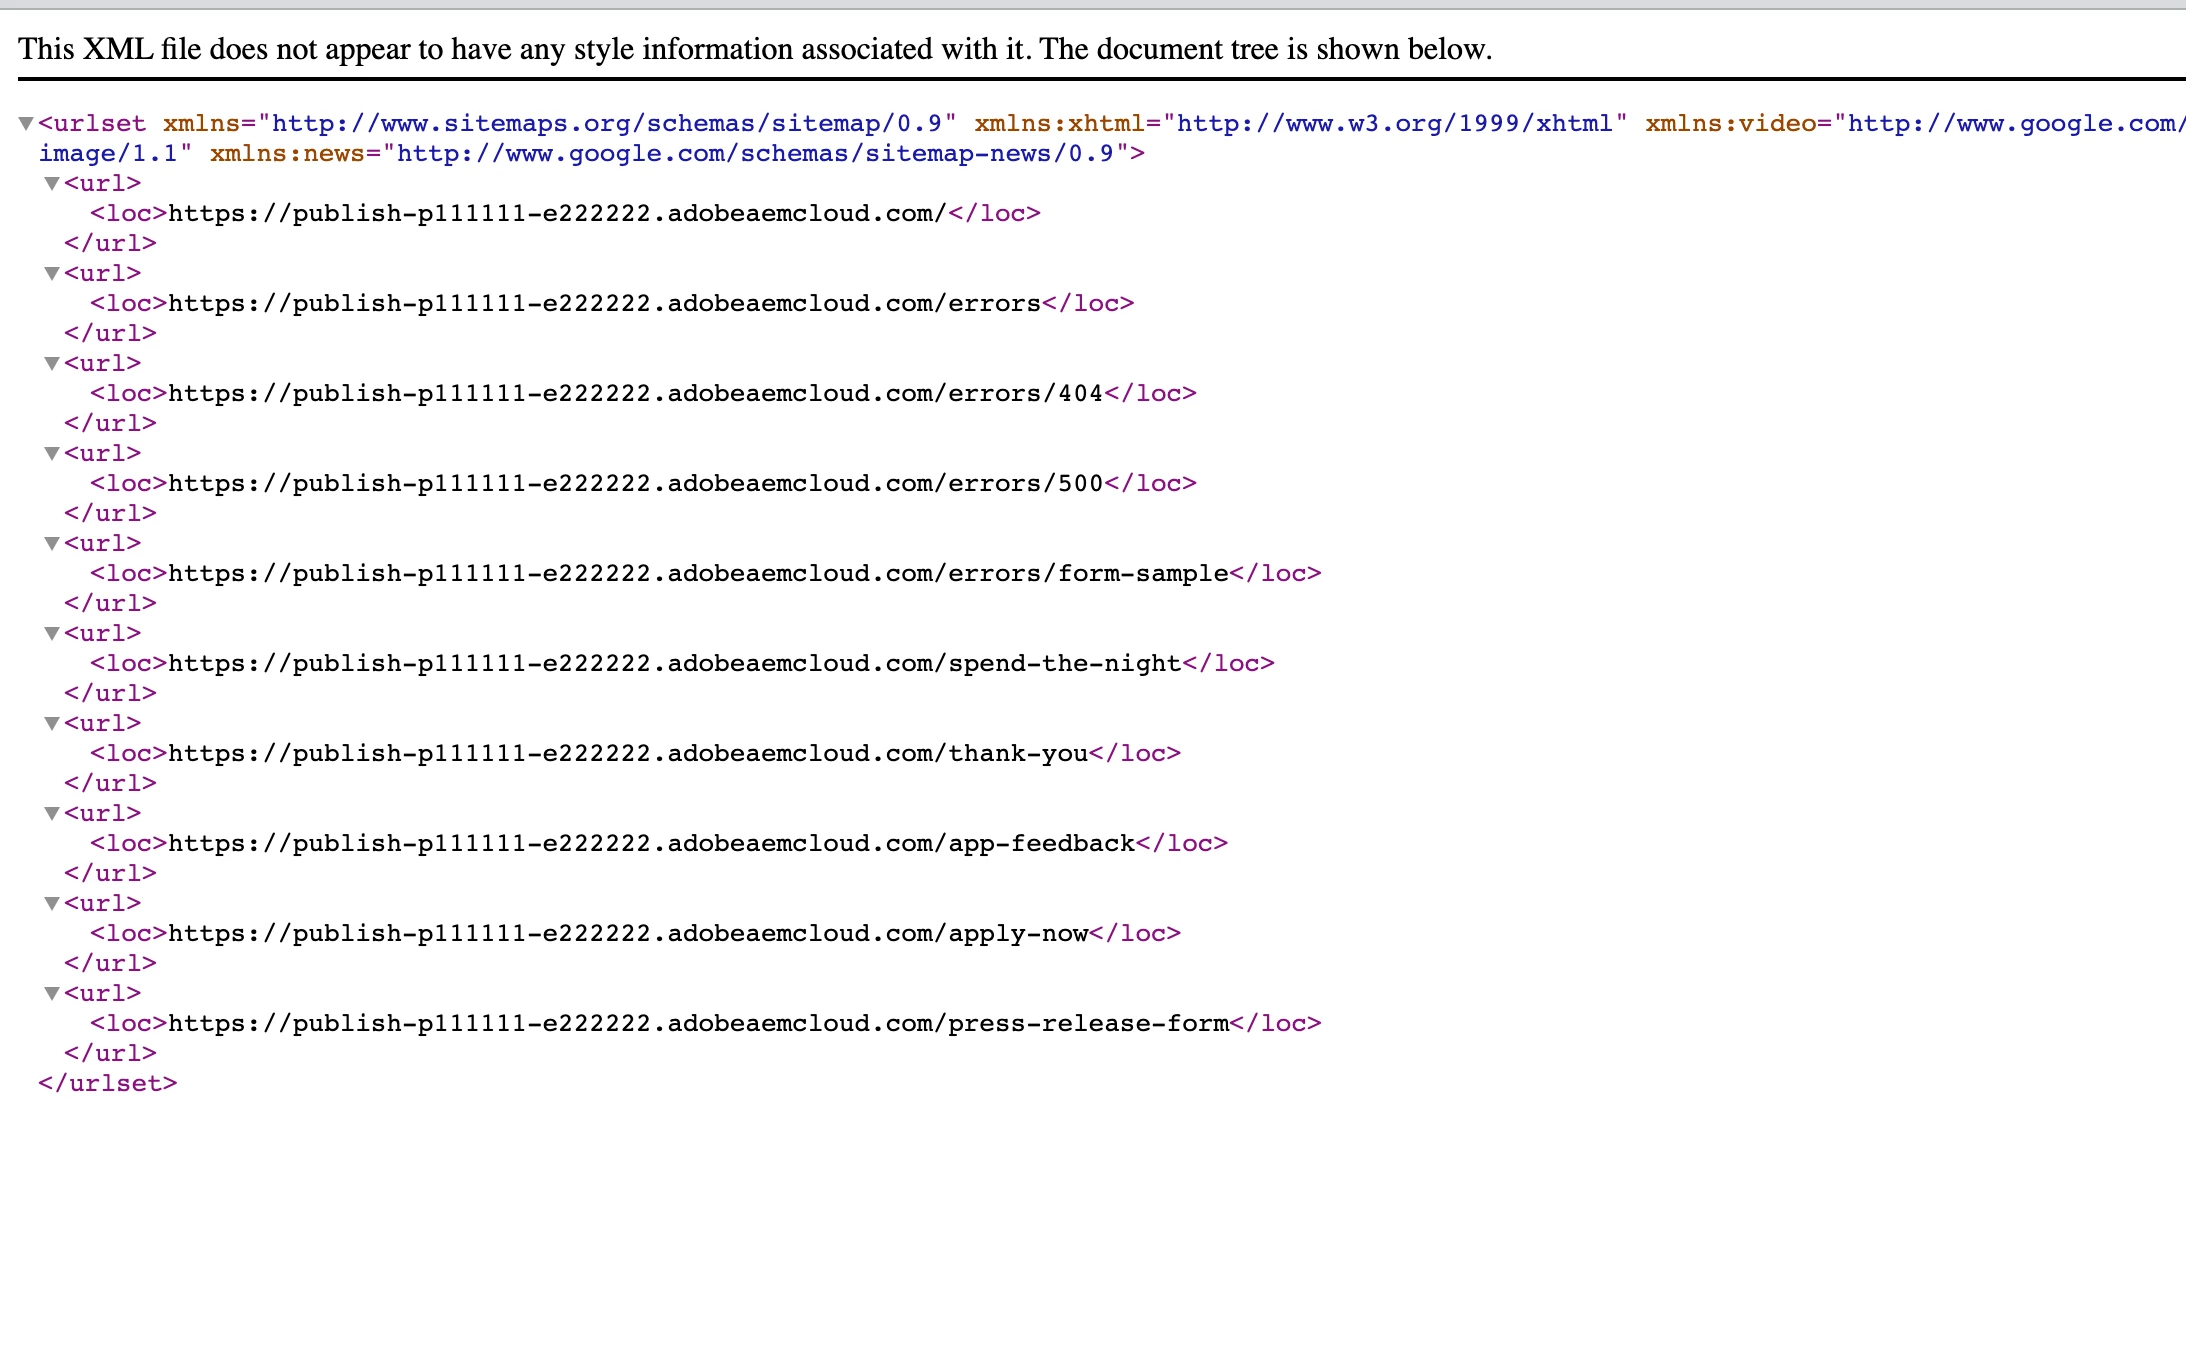Click the xmlns sitemaps.org schema attribute value

(x=607, y=124)
